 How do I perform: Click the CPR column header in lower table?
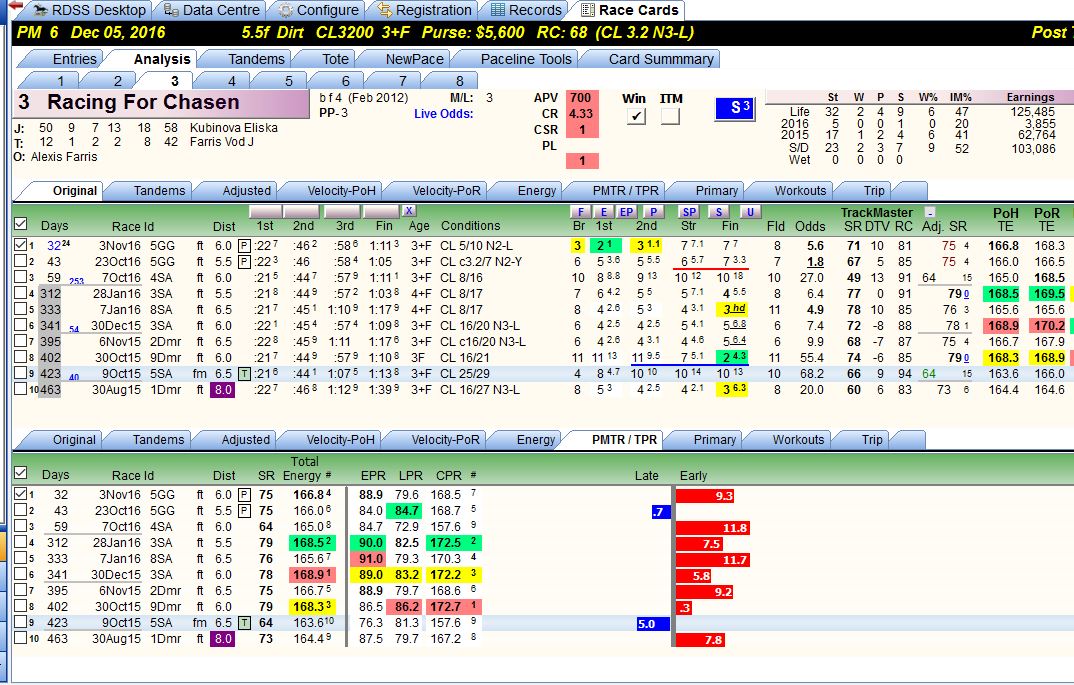pos(449,475)
